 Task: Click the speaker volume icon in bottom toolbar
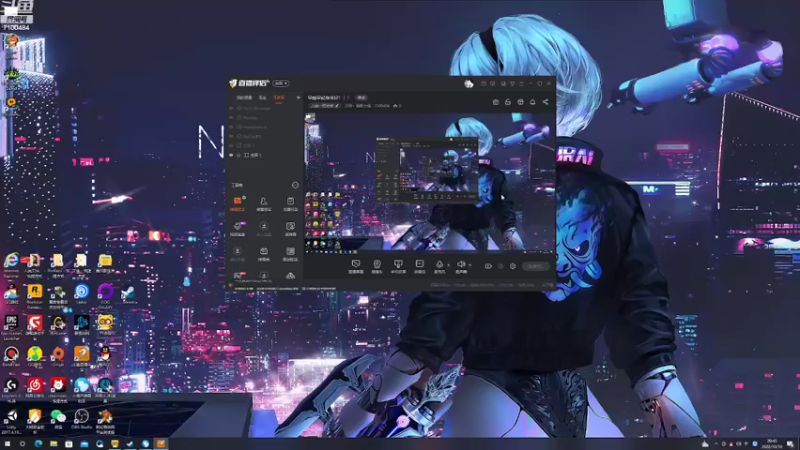[461, 264]
